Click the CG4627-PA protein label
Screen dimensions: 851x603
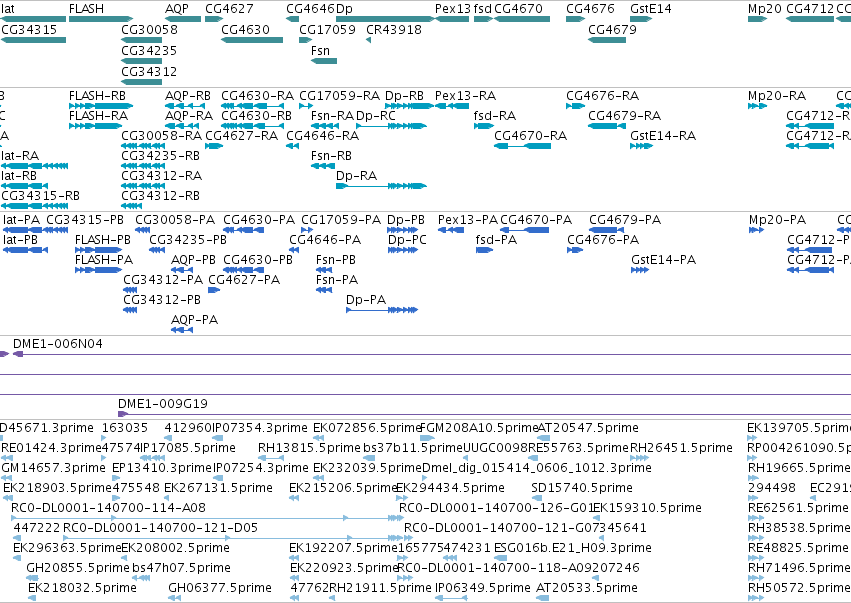point(244,280)
